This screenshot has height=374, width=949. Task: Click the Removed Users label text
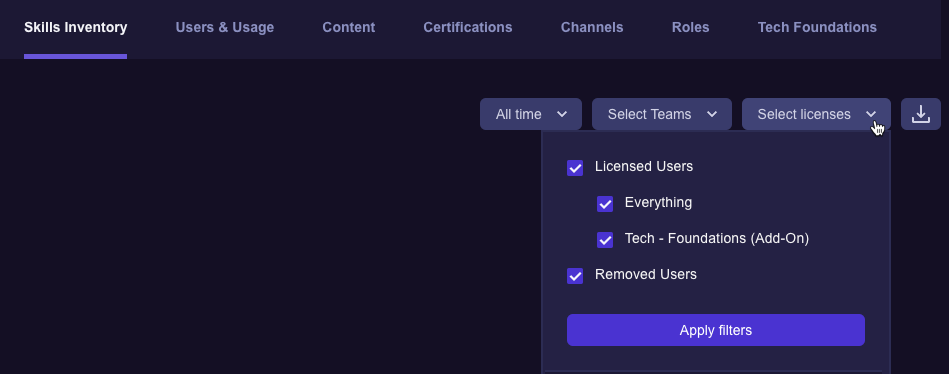pos(646,275)
